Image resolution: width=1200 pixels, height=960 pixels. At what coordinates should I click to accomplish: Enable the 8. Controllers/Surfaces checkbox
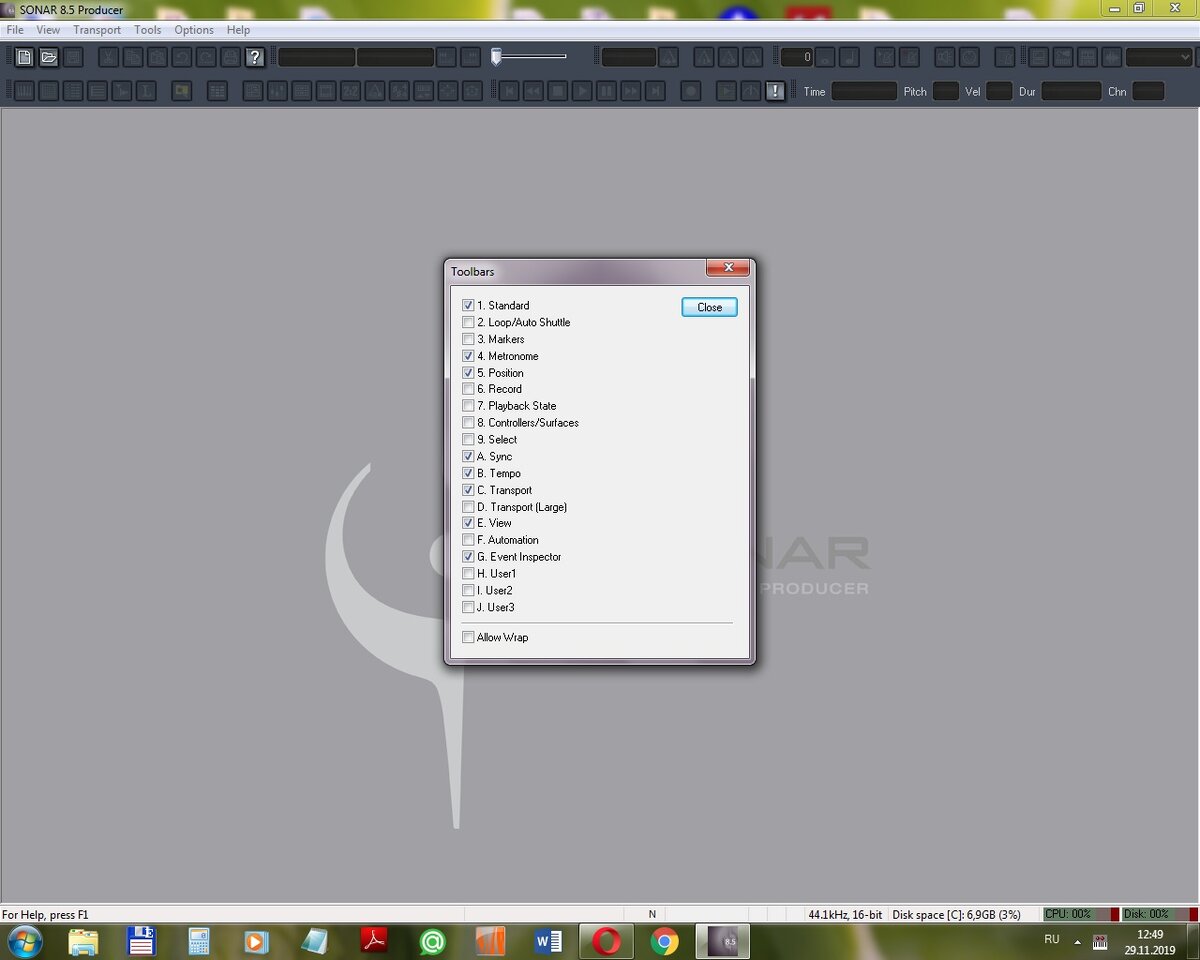(x=468, y=423)
